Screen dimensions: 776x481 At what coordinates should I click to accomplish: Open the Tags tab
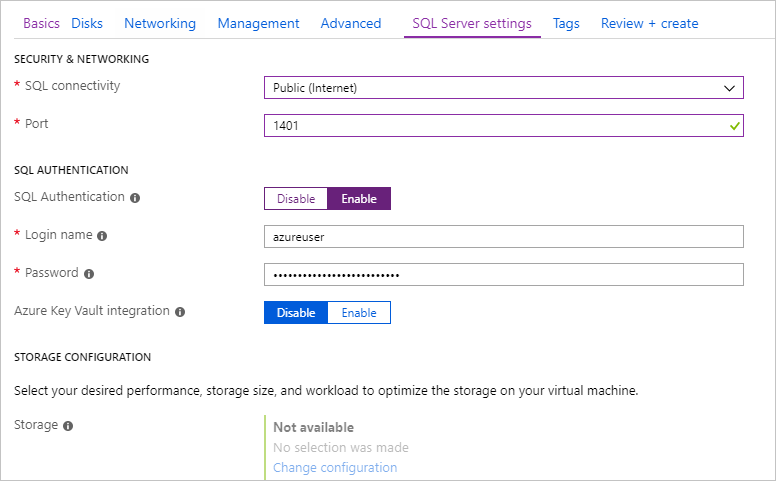566,23
